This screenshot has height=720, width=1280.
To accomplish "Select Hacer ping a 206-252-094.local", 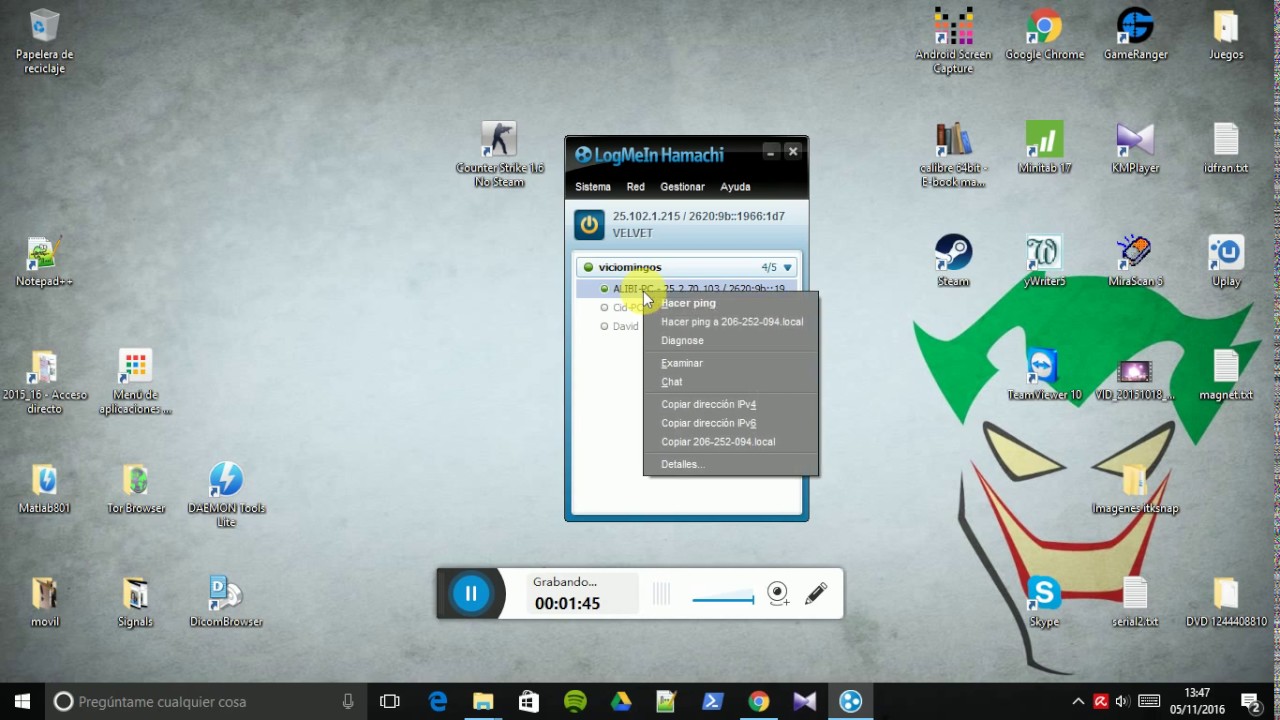I will [x=731, y=322].
